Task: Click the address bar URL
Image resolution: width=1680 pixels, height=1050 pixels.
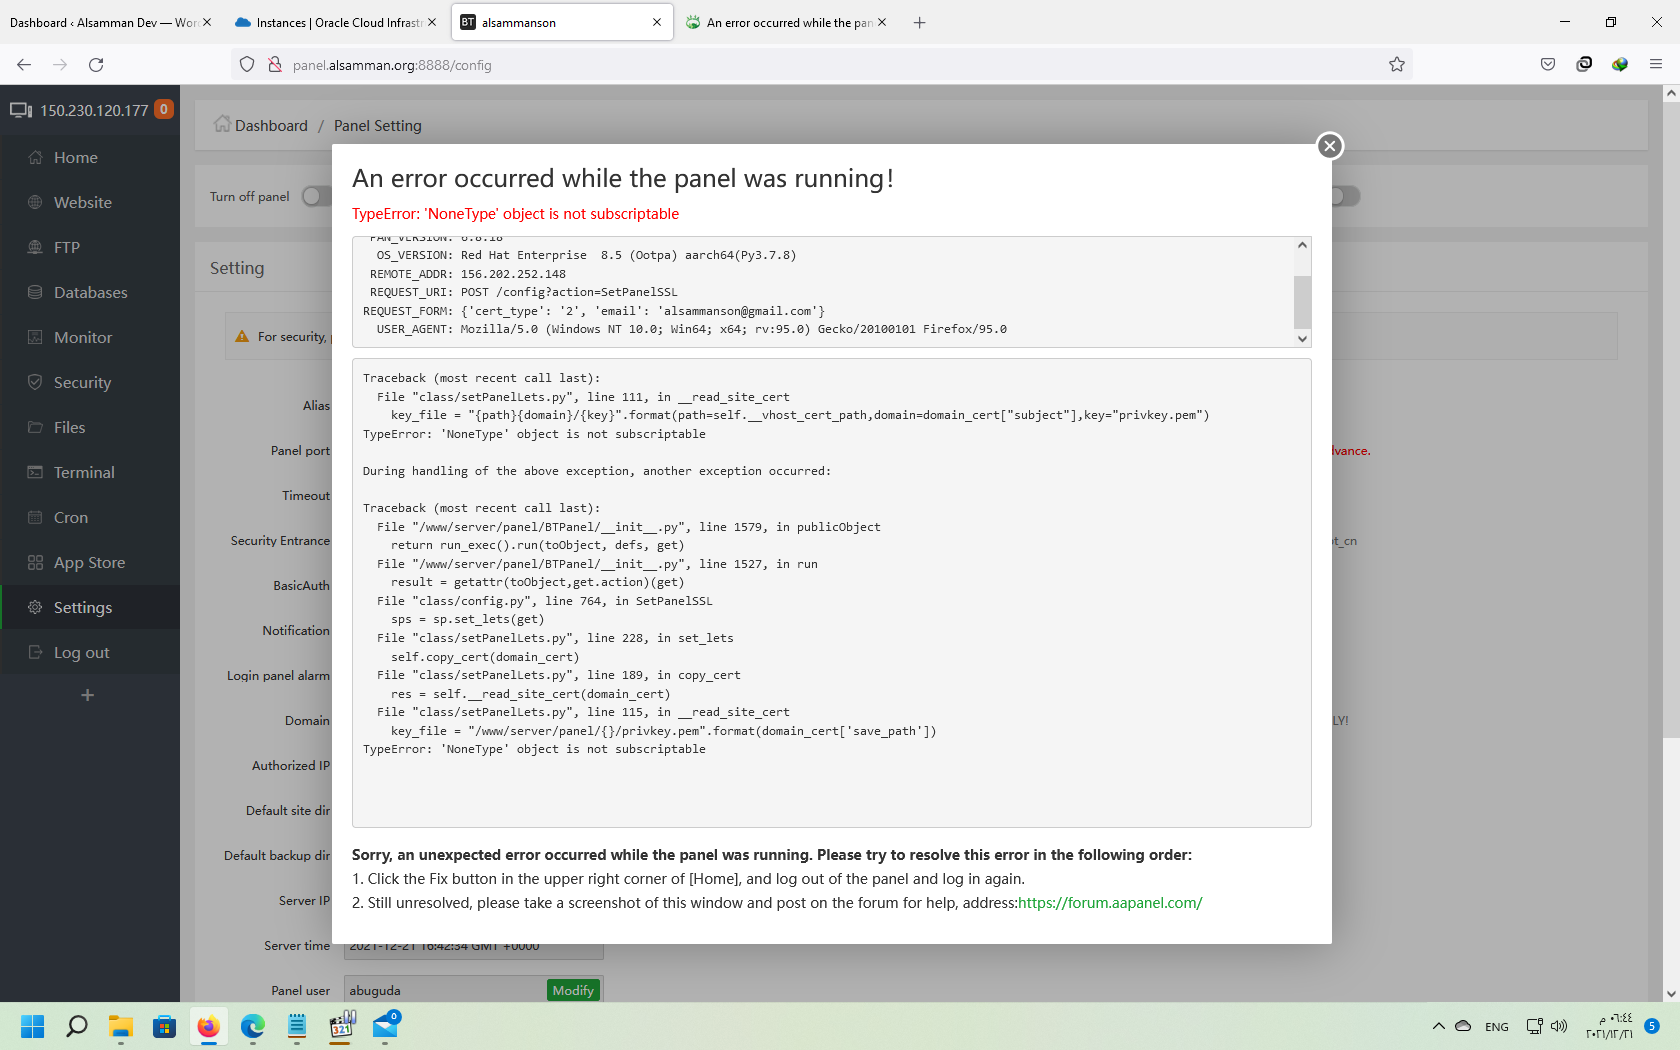Action: (392, 65)
